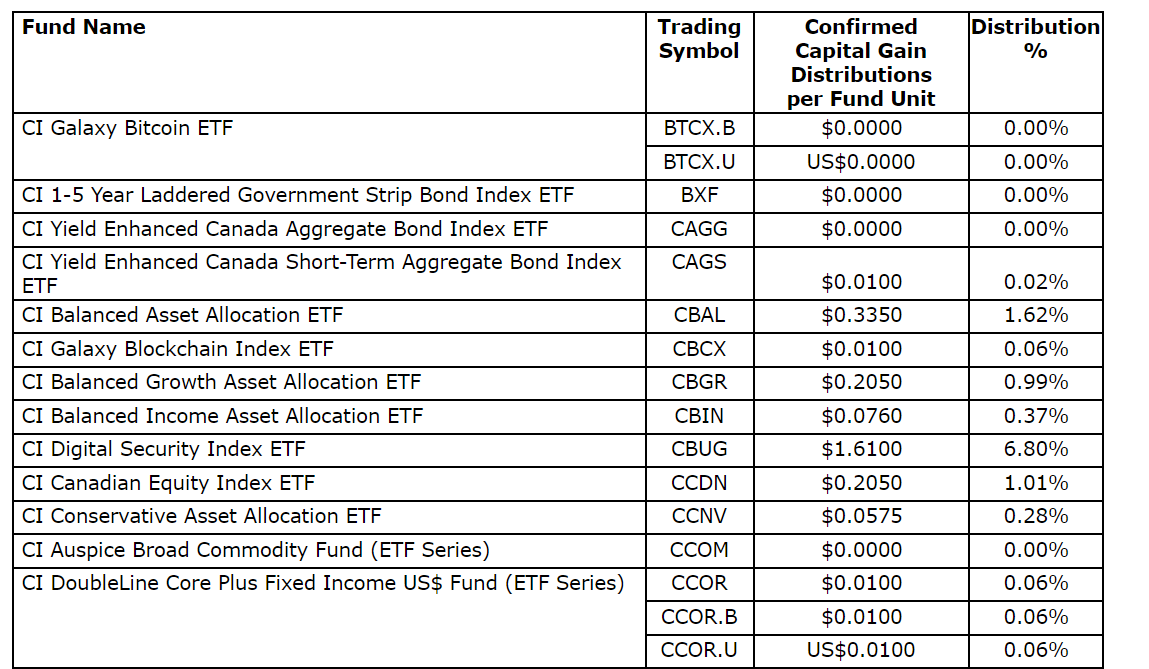The width and height of the screenshot is (1149, 669).
Task: Click the Distribution % column header
Action: pos(1035,39)
